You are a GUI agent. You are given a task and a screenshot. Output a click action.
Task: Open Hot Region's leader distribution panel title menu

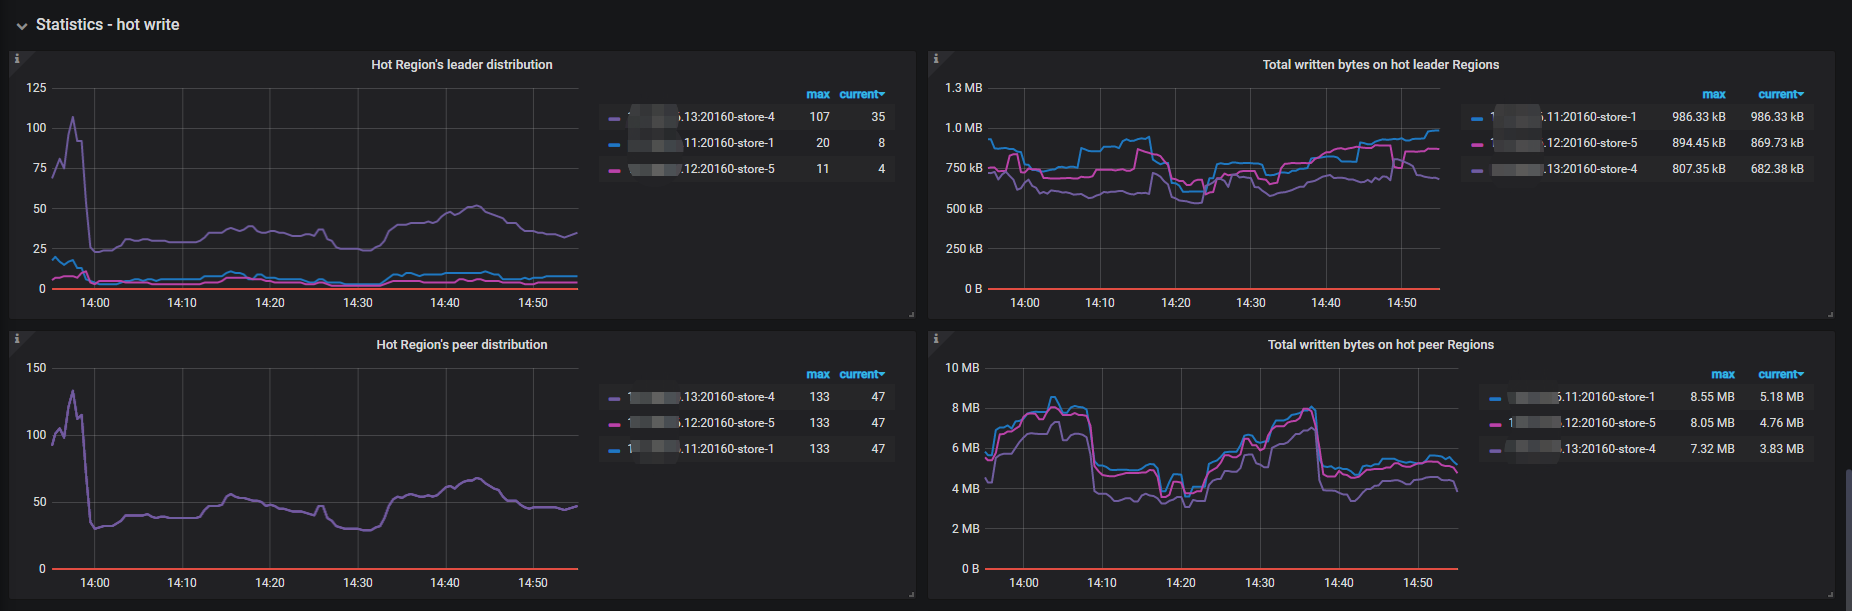pos(461,65)
